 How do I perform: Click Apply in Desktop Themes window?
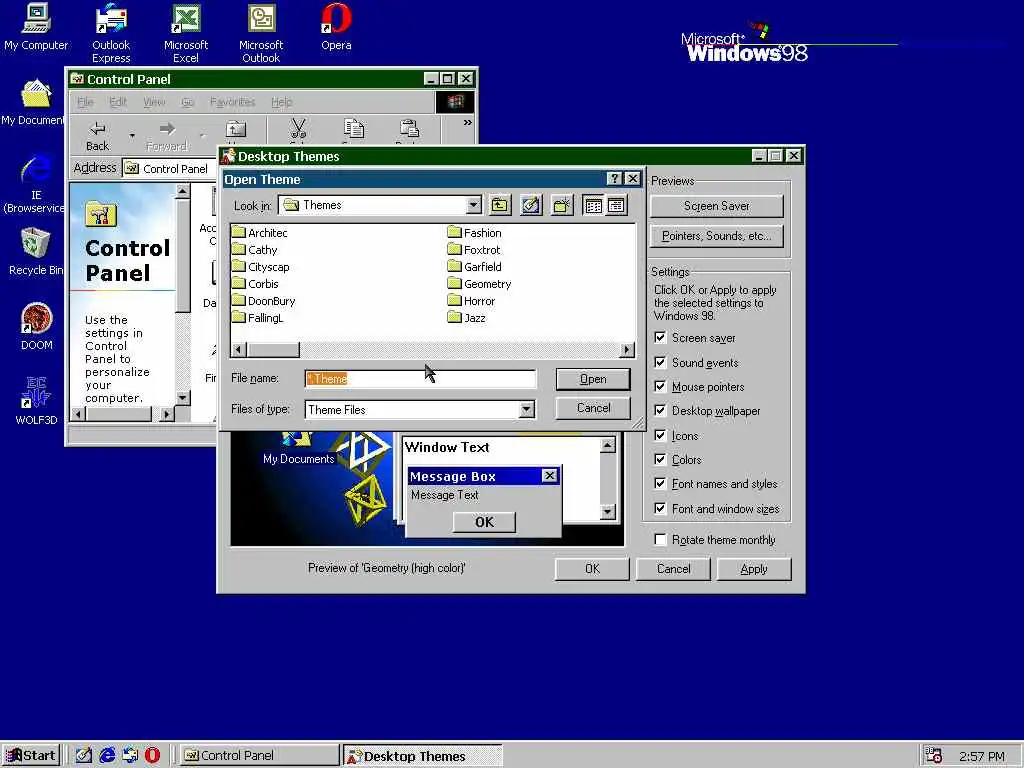pos(754,569)
